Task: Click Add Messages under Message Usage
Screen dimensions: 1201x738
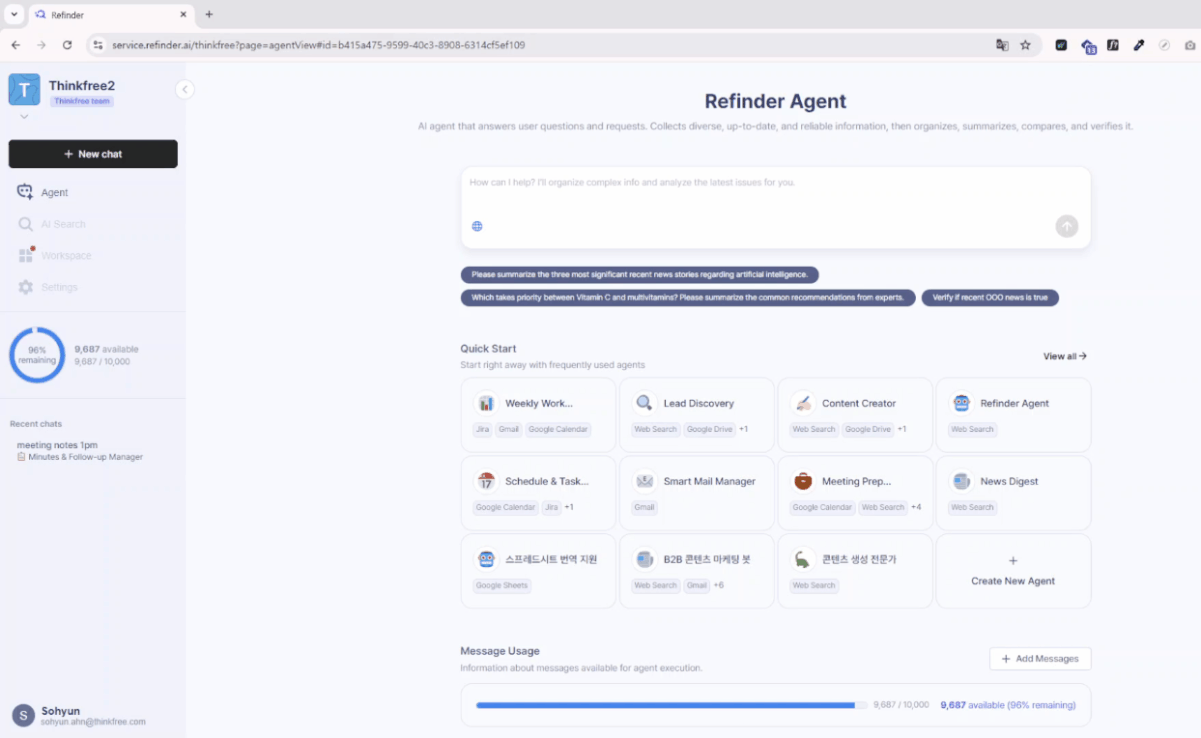Action: 1040,658
